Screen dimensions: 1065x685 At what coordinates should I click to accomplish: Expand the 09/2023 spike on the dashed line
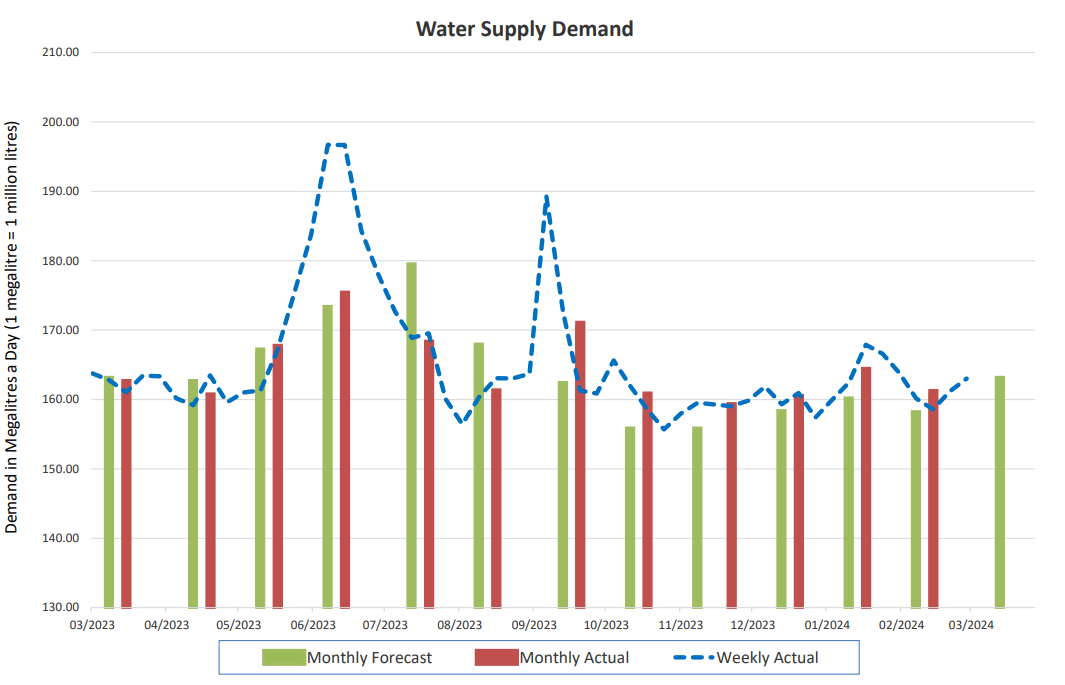pyautogui.click(x=546, y=196)
